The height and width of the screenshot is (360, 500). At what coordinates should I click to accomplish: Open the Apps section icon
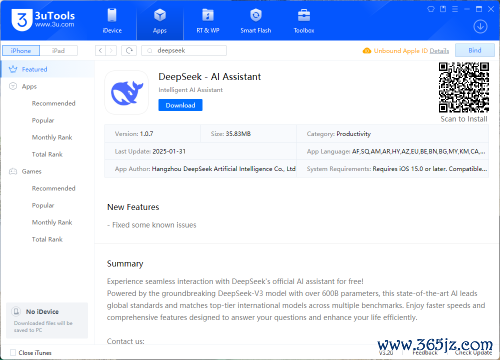click(x=160, y=15)
